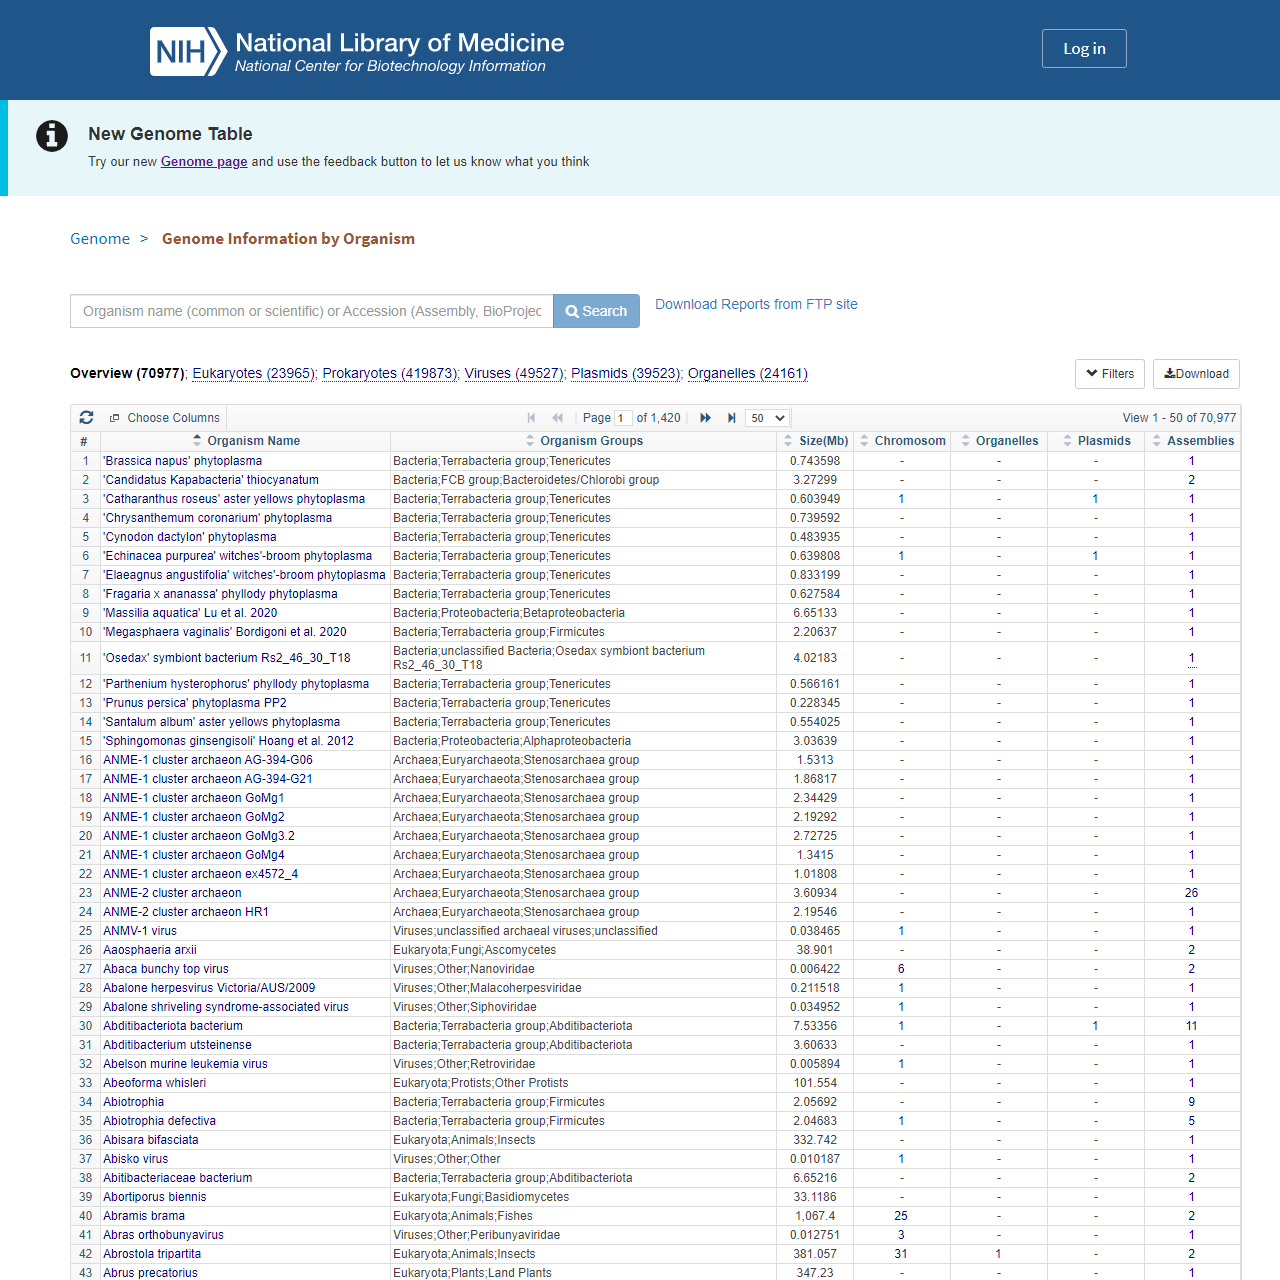Image resolution: width=1280 pixels, height=1280 pixels.
Task: Go to the next page arrow
Action: pyautogui.click(x=705, y=418)
